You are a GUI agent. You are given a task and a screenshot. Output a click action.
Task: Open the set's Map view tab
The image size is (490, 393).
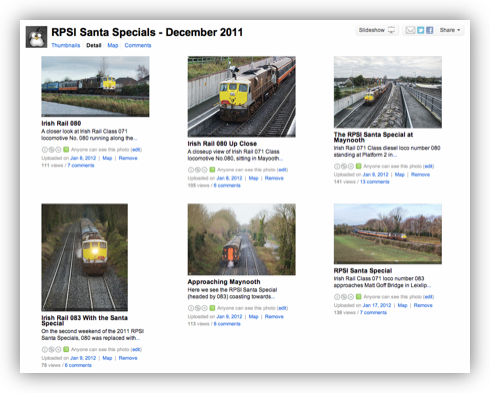pyautogui.click(x=113, y=45)
